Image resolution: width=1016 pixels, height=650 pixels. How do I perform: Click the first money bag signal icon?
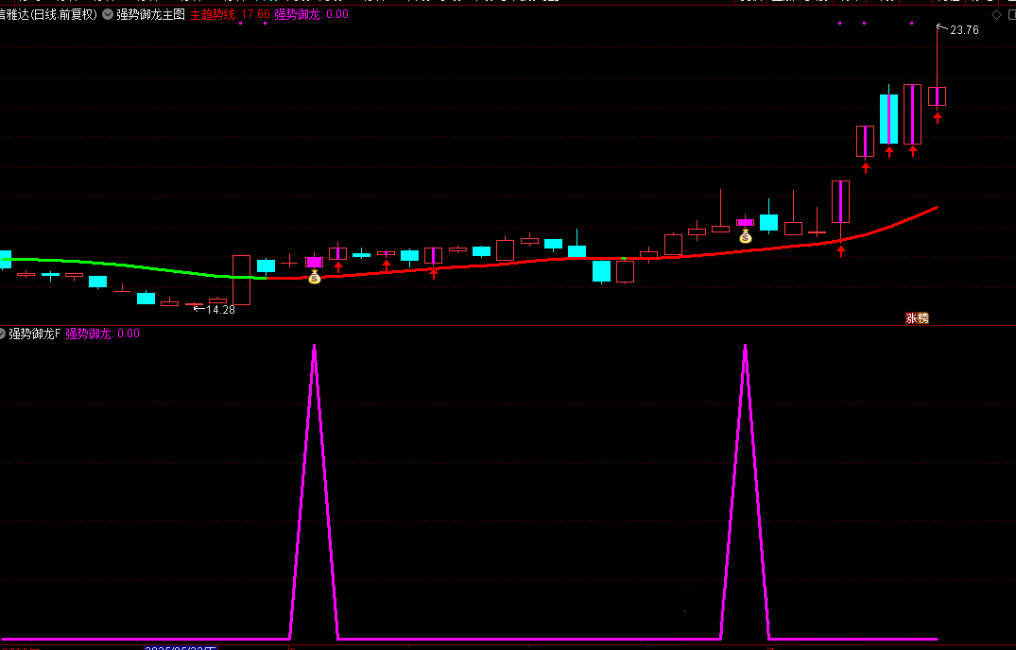[314, 277]
